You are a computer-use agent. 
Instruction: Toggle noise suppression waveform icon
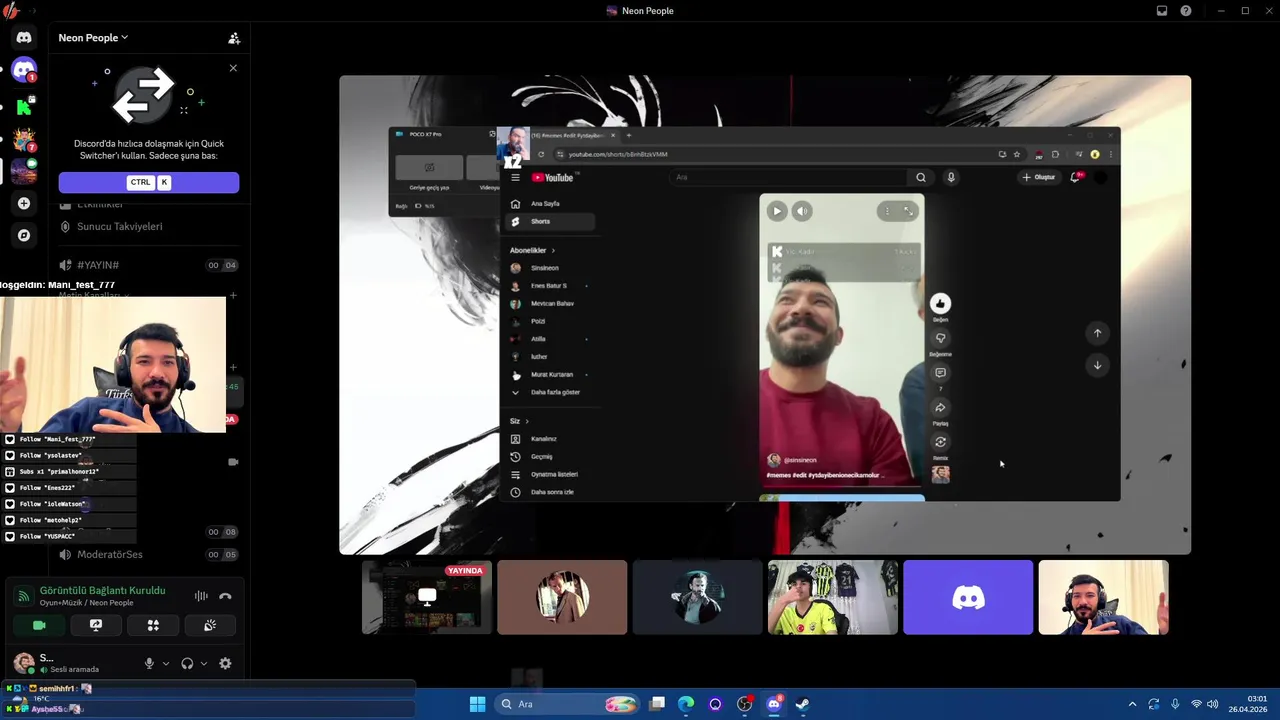[201, 596]
